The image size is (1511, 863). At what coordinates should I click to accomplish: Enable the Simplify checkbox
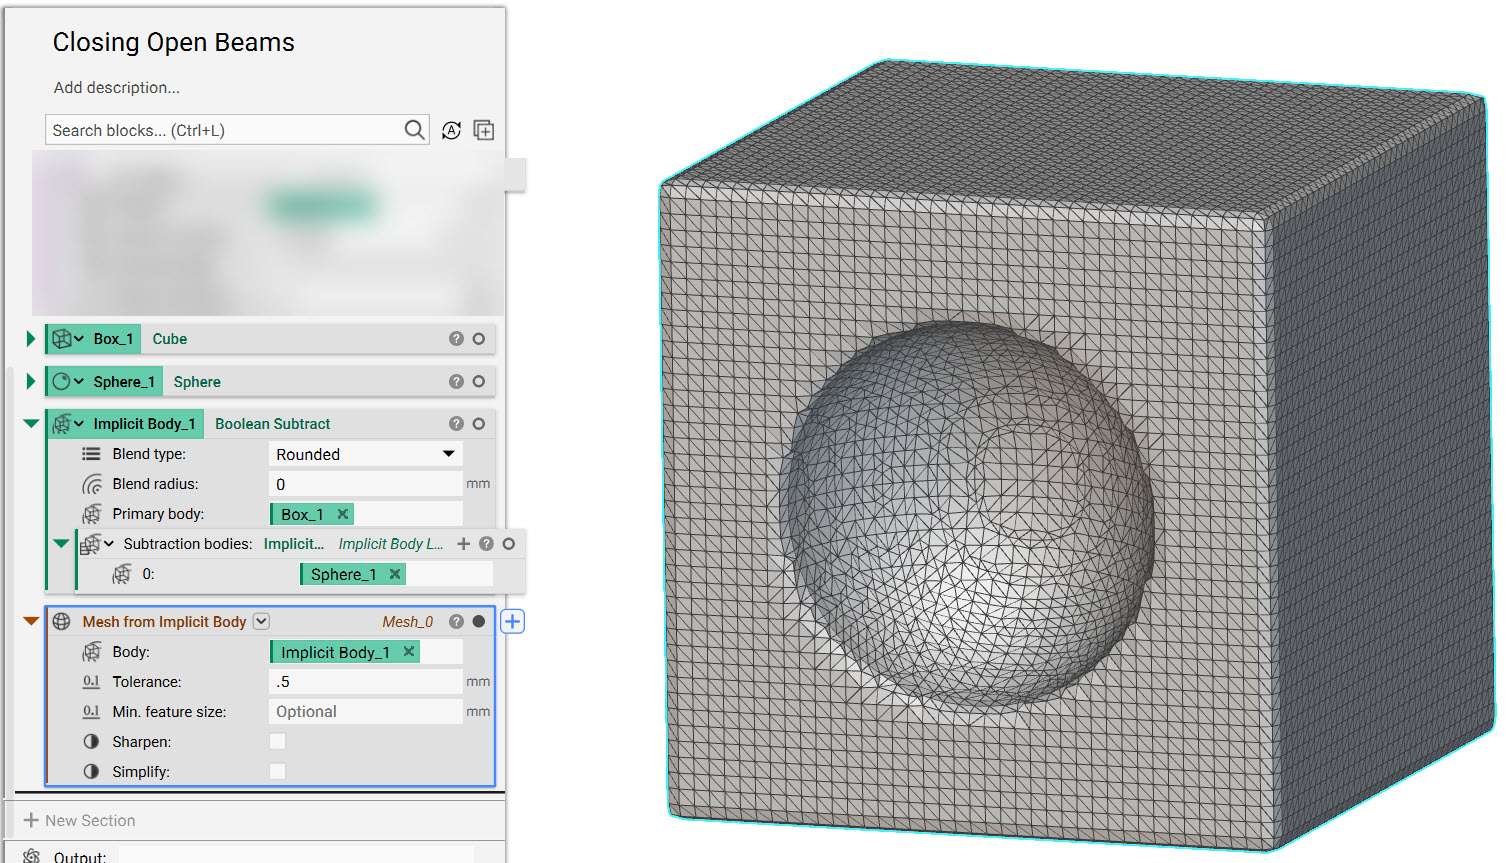278,772
